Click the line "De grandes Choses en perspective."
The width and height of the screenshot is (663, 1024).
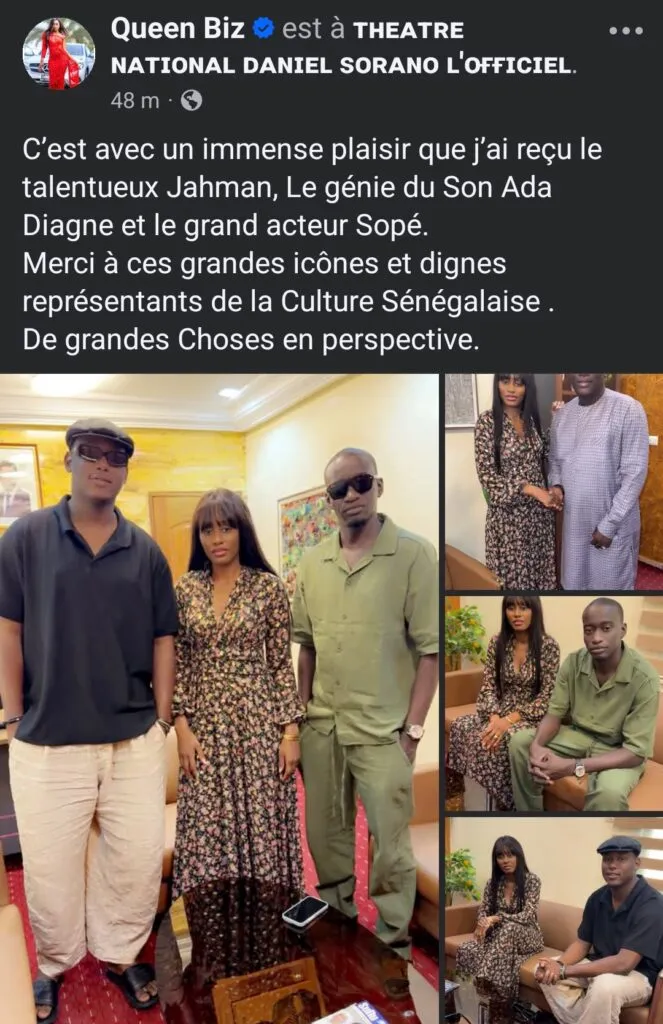251,340
